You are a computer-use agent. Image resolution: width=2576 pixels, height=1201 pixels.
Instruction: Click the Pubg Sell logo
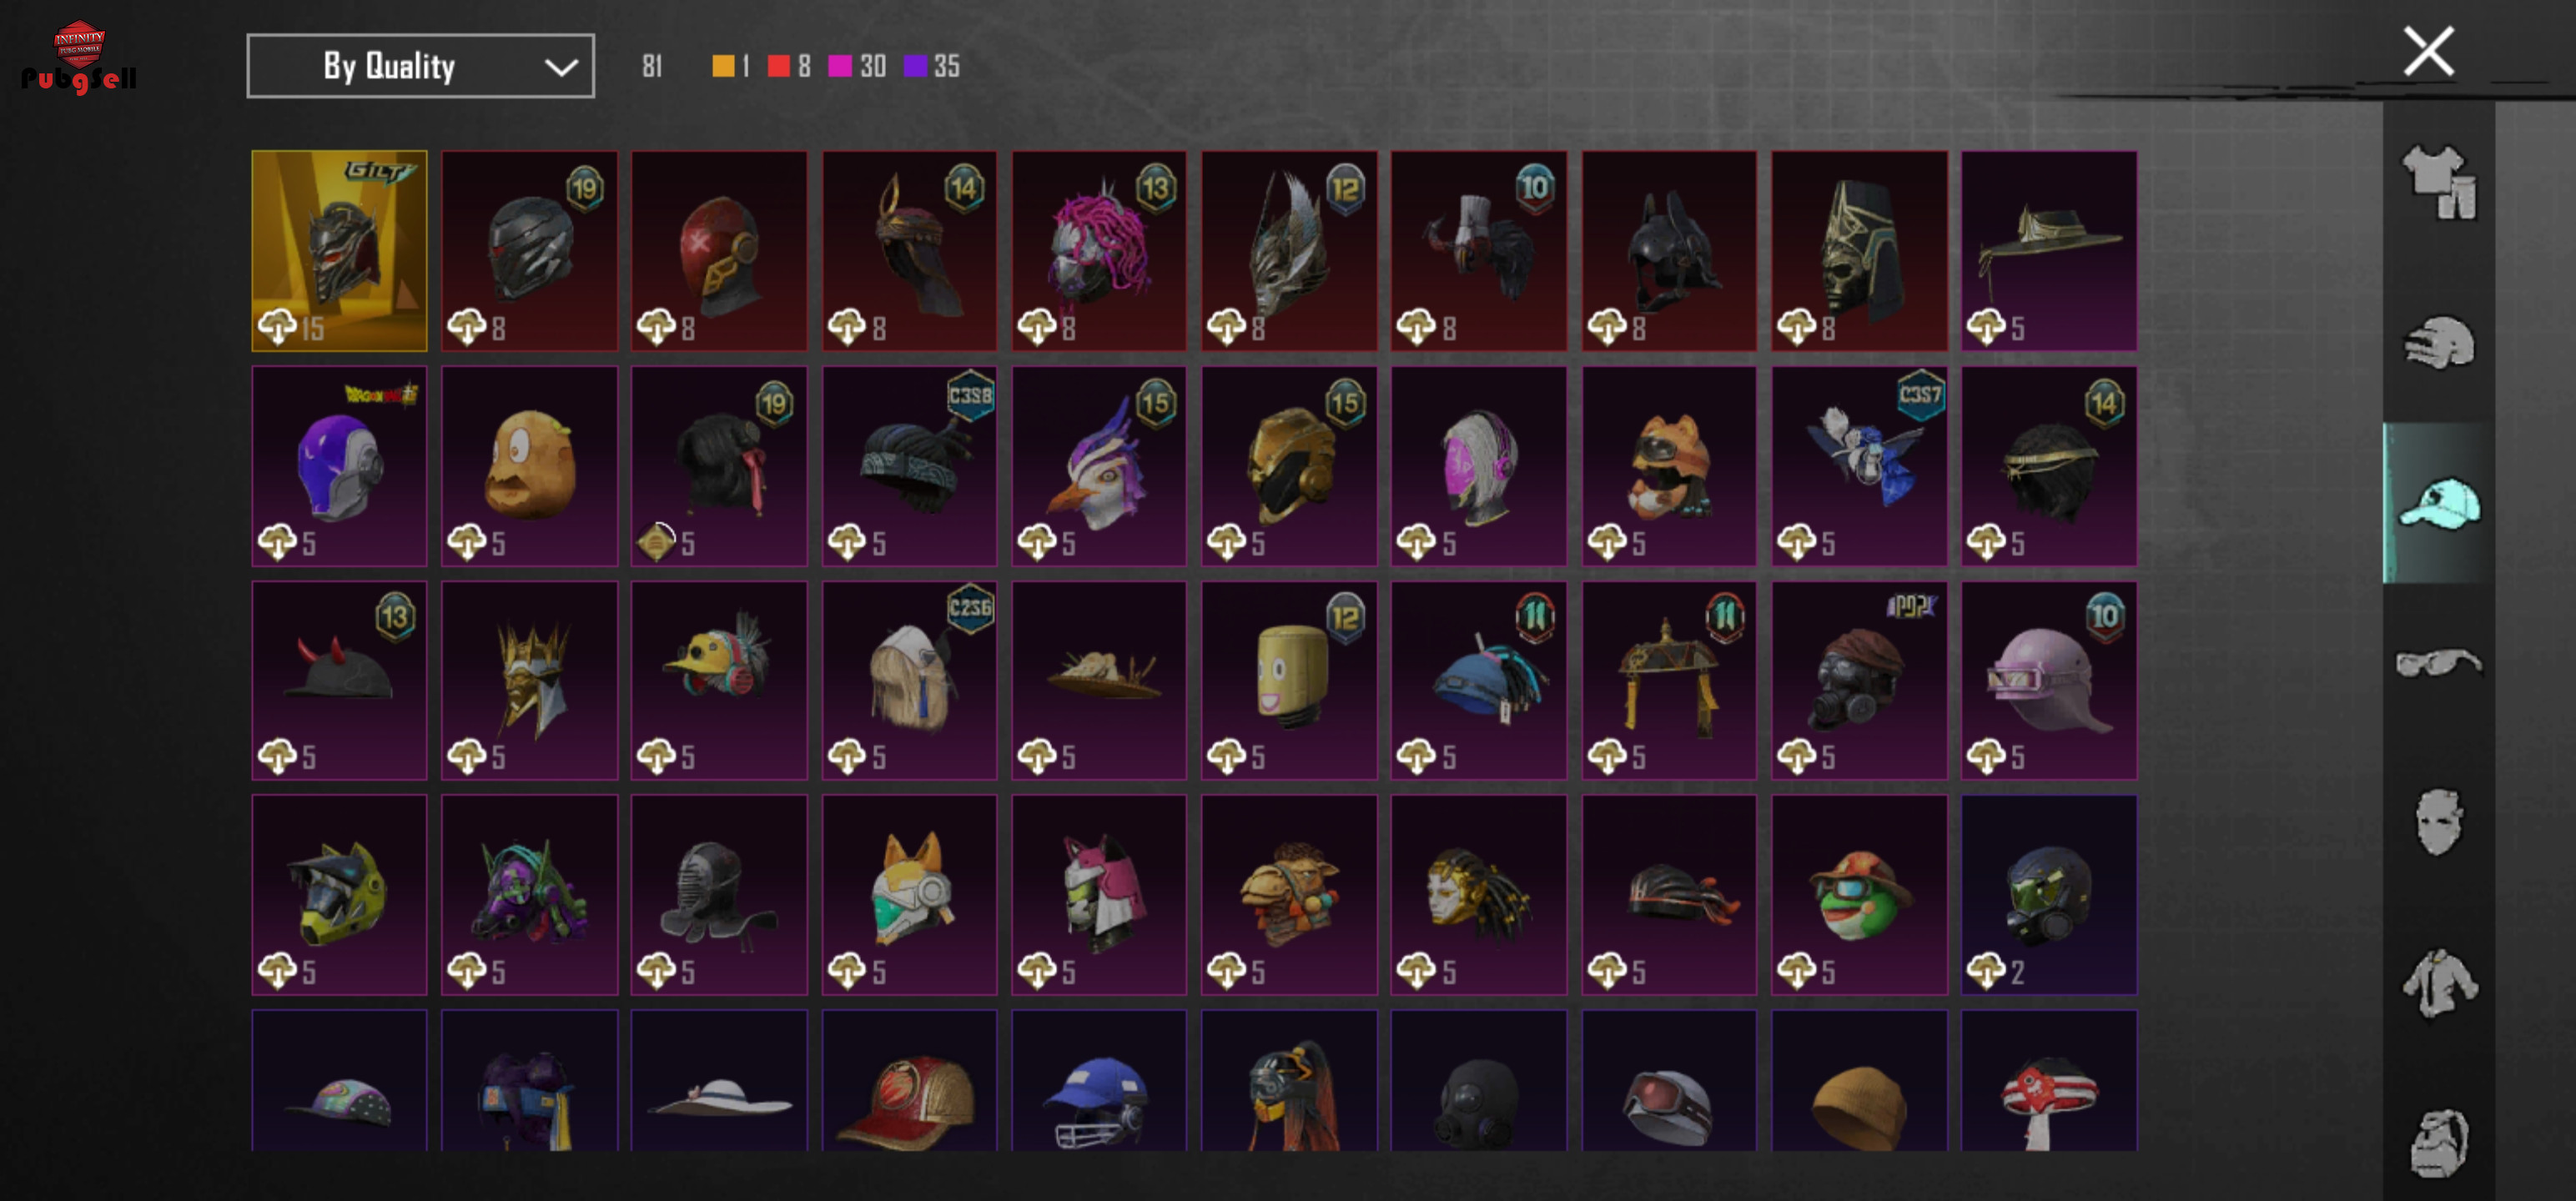(78, 57)
